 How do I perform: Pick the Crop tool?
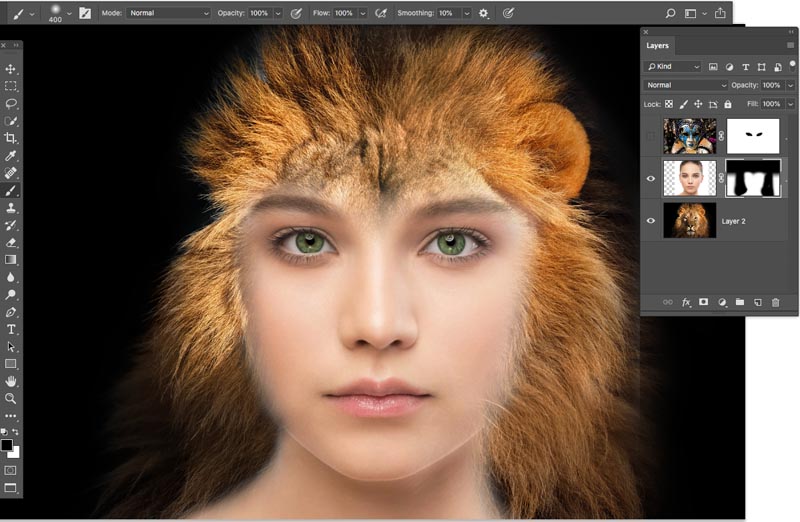(x=11, y=138)
